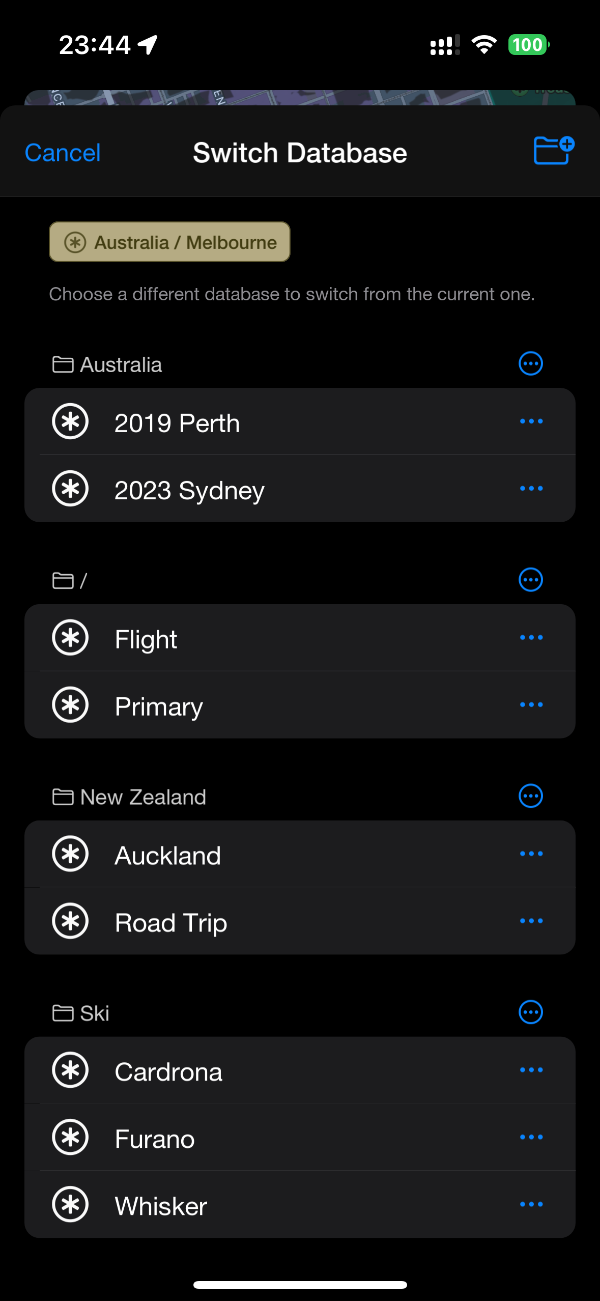Open more options for root folder
Image resolution: width=600 pixels, height=1301 pixels.
(531, 579)
